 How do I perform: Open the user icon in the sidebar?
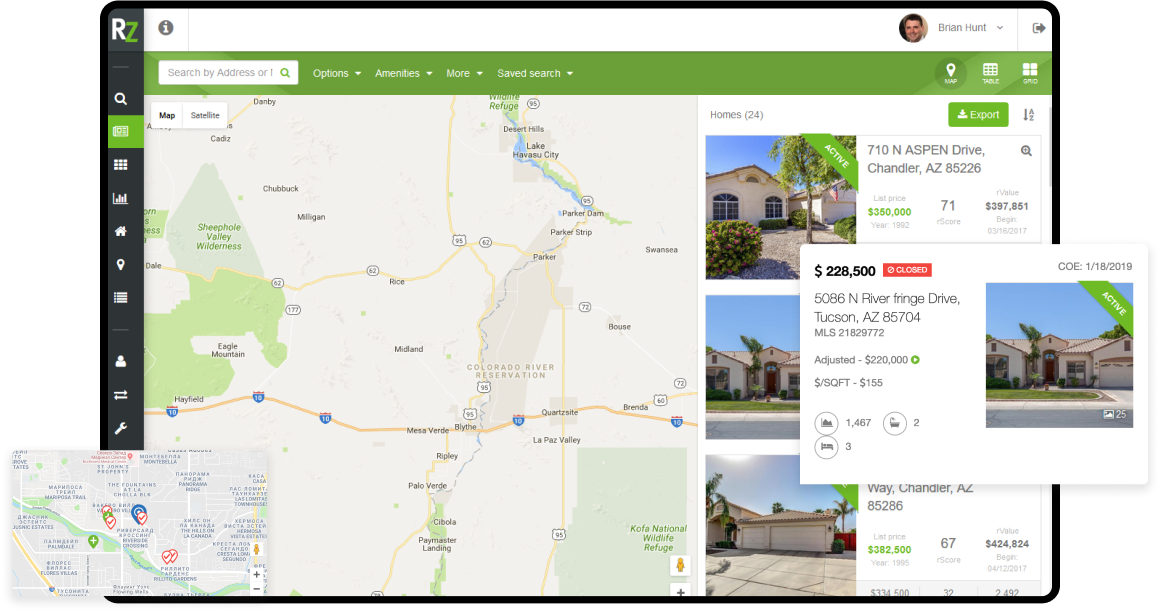pyautogui.click(x=121, y=361)
